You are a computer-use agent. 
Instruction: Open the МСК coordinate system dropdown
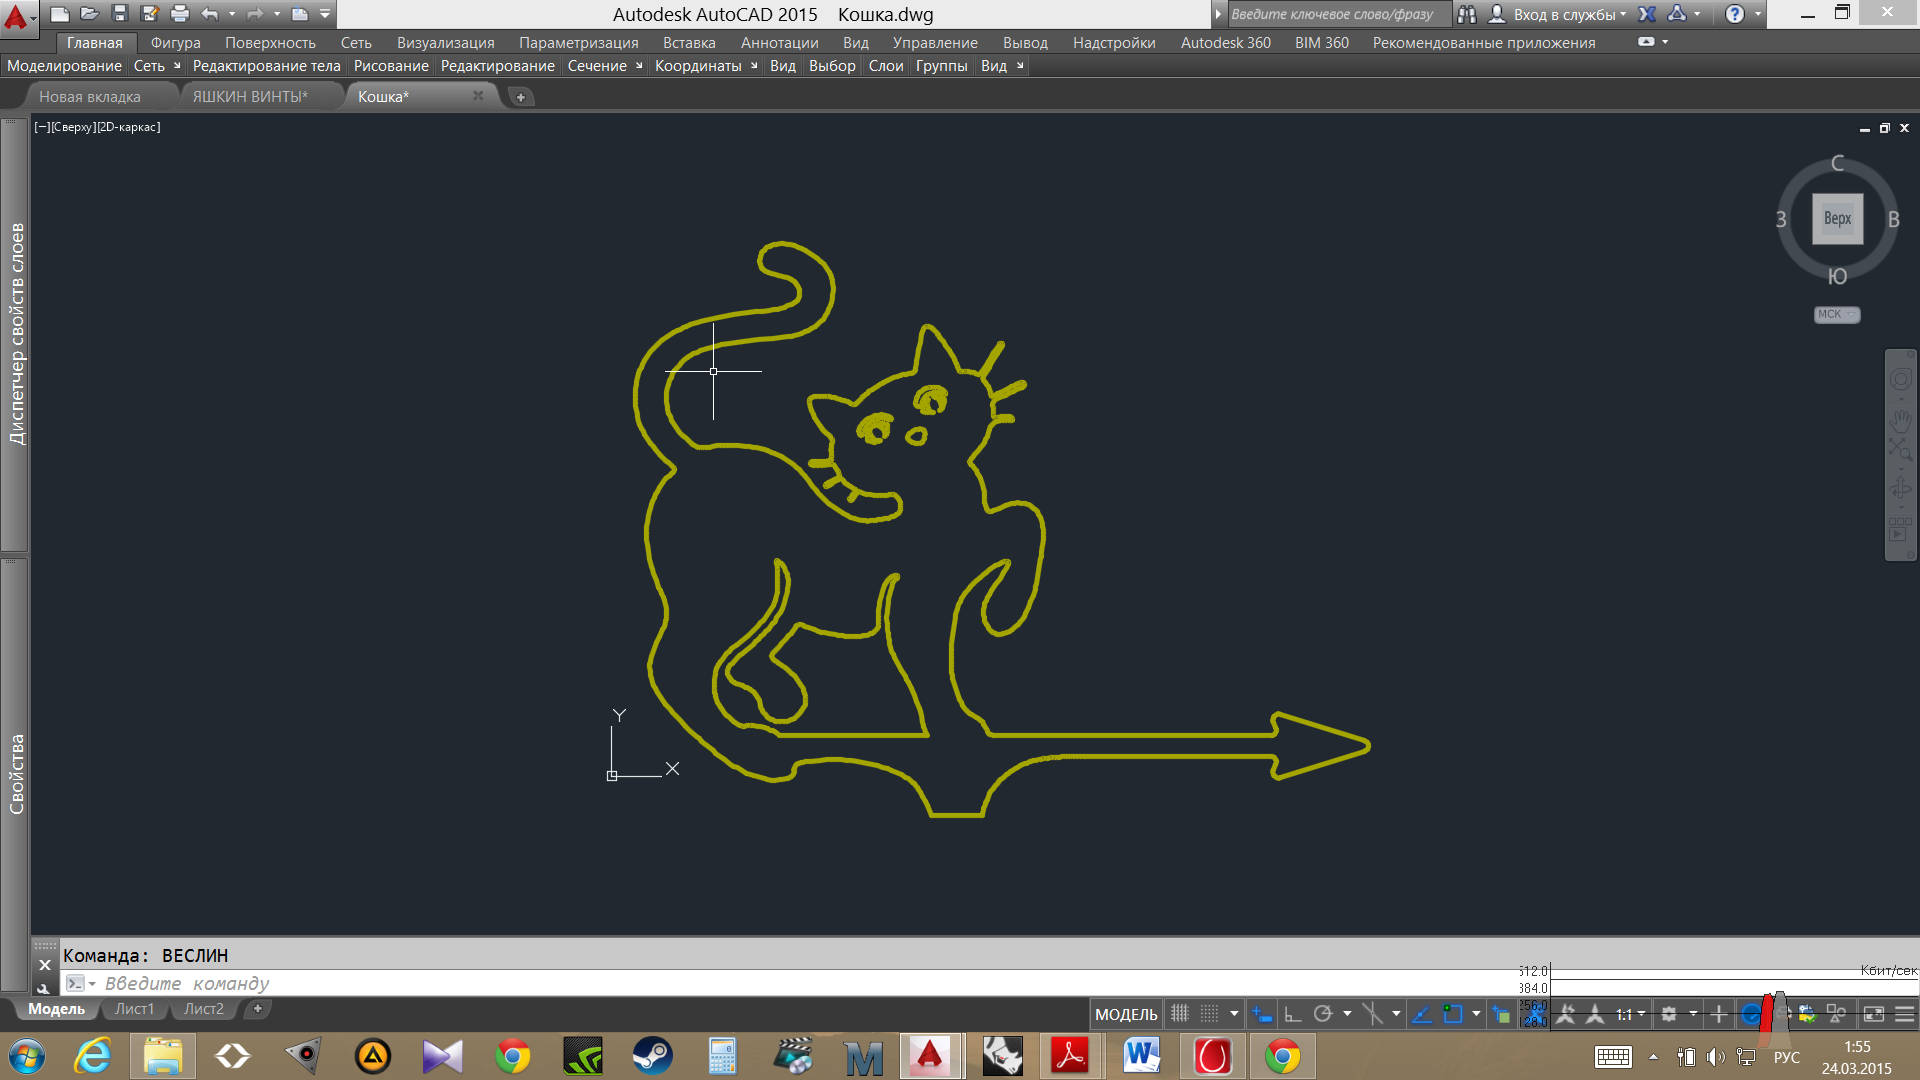click(1837, 314)
